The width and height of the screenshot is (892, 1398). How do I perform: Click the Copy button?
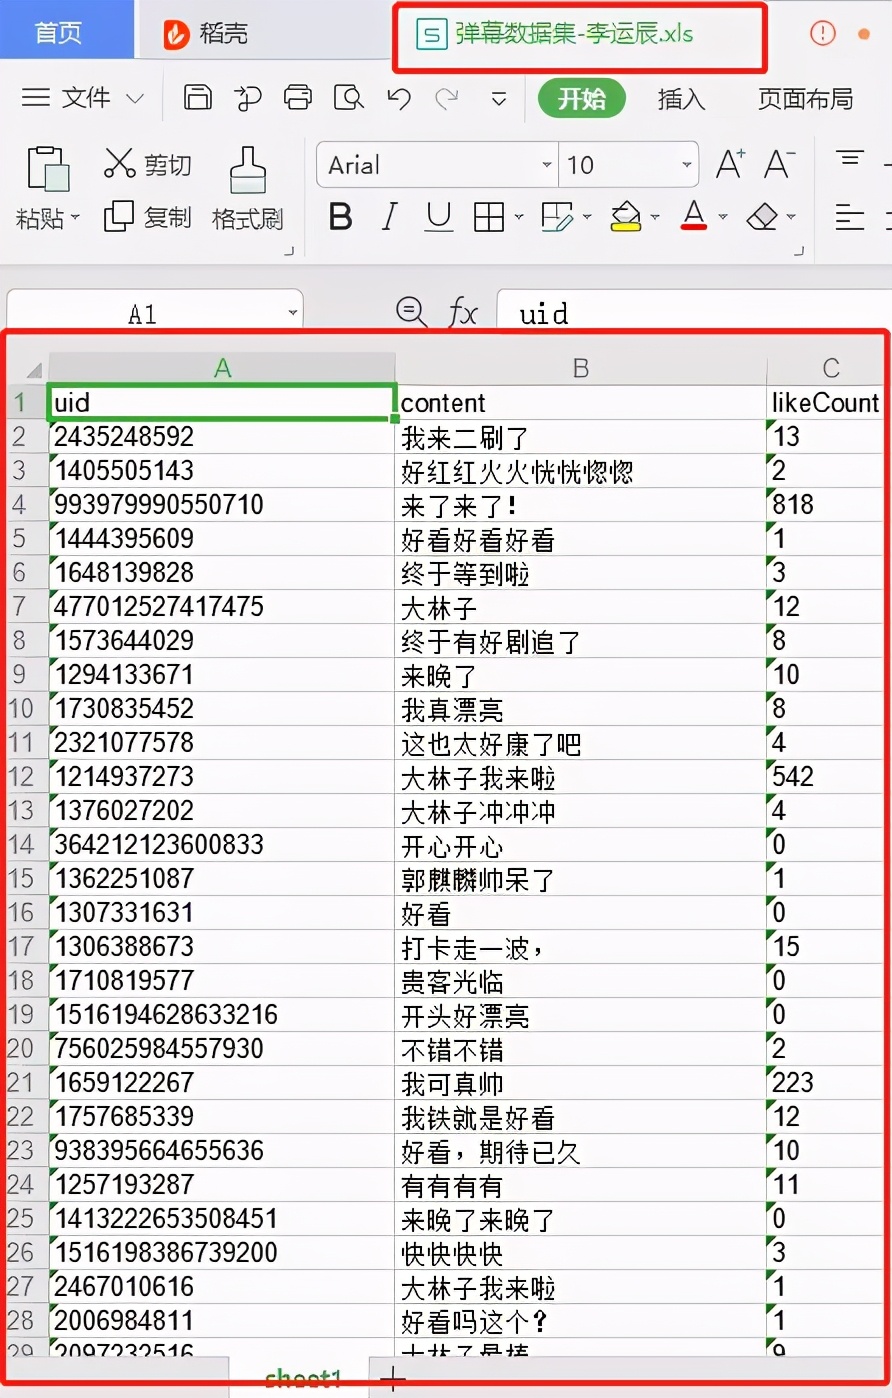[x=147, y=217]
